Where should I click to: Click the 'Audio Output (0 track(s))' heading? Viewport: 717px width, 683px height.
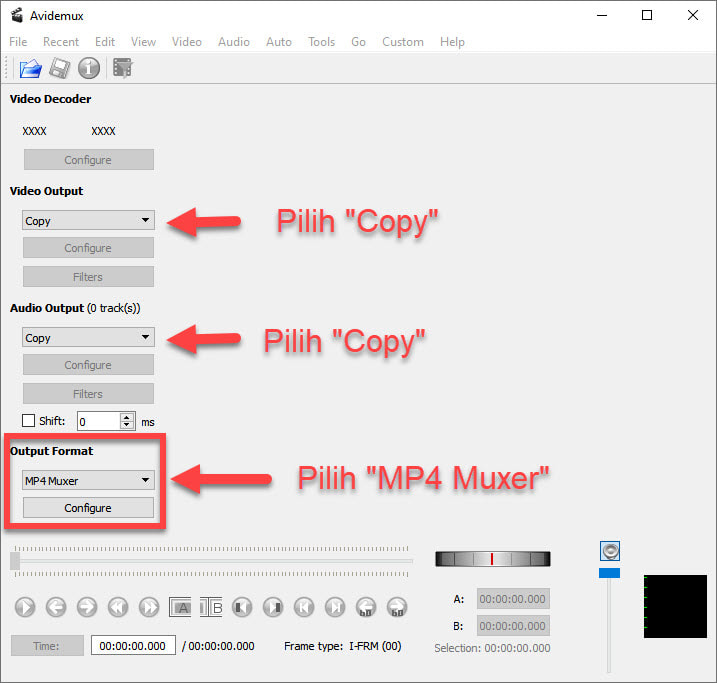[75, 308]
